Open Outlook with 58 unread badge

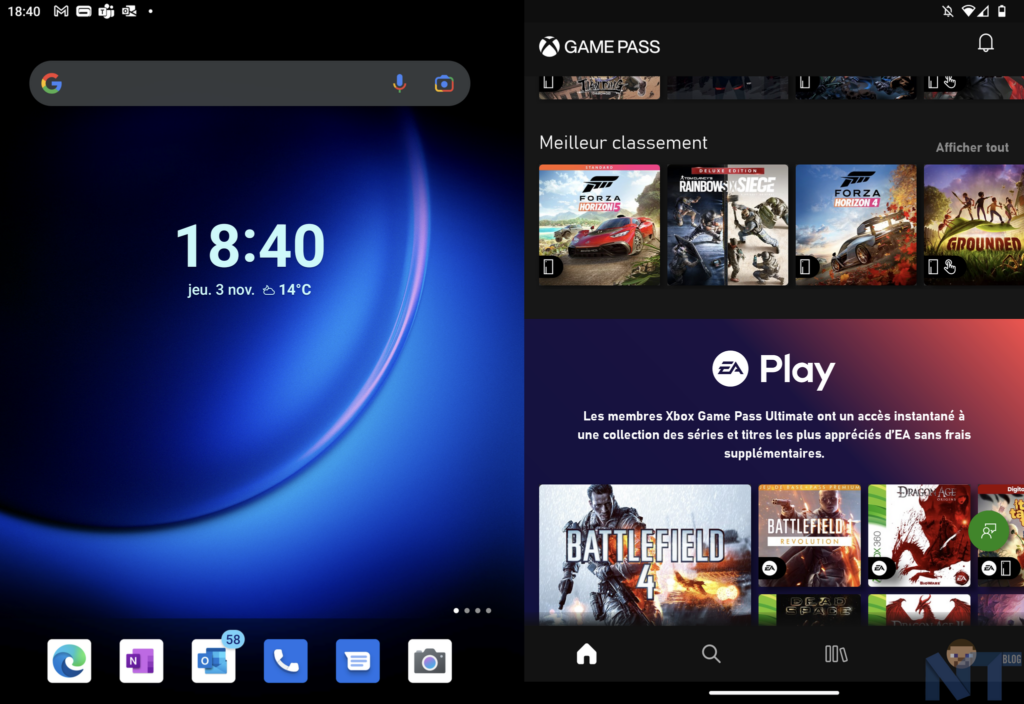pyautogui.click(x=214, y=661)
